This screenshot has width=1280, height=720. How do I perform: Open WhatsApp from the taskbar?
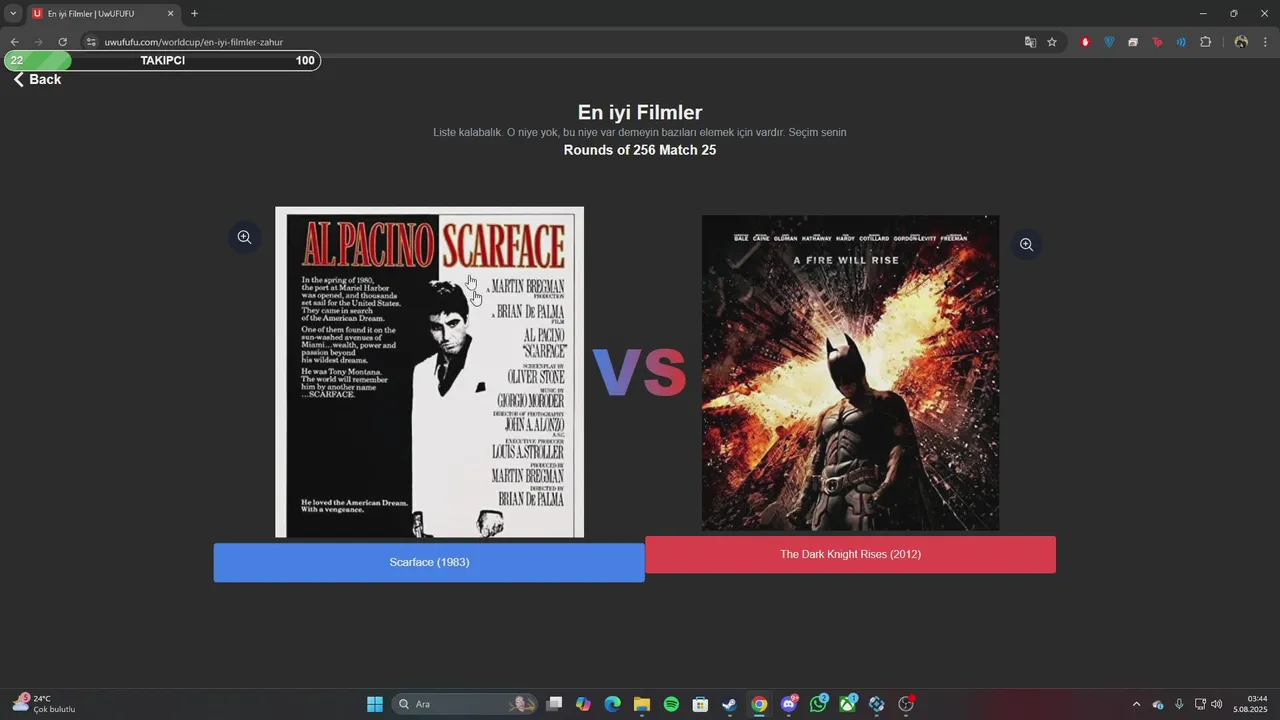click(818, 704)
